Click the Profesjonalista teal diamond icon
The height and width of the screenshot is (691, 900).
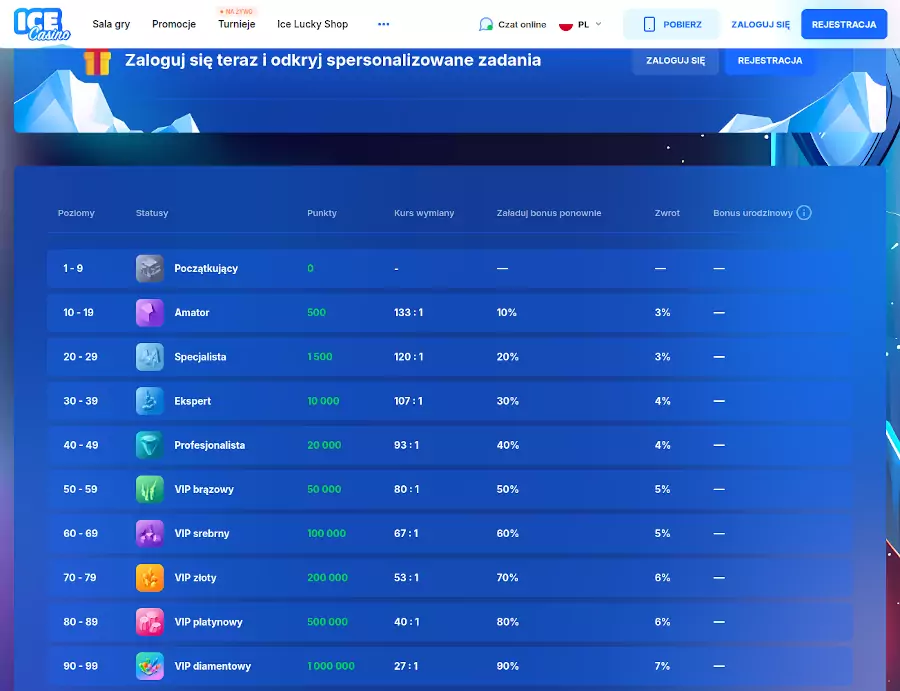pos(149,445)
